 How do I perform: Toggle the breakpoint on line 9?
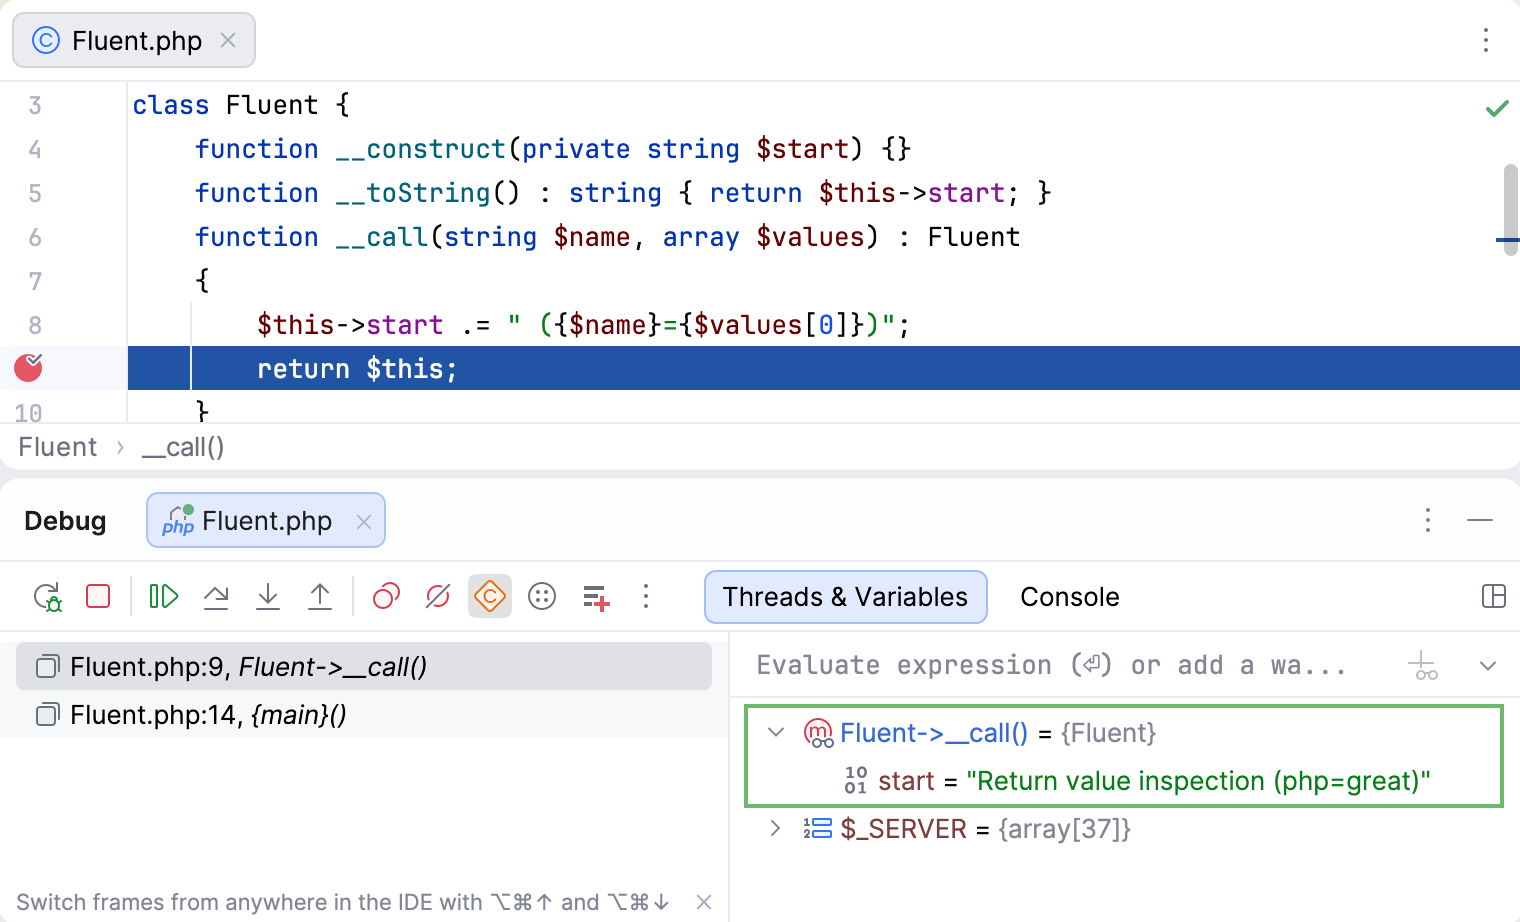pos(26,368)
